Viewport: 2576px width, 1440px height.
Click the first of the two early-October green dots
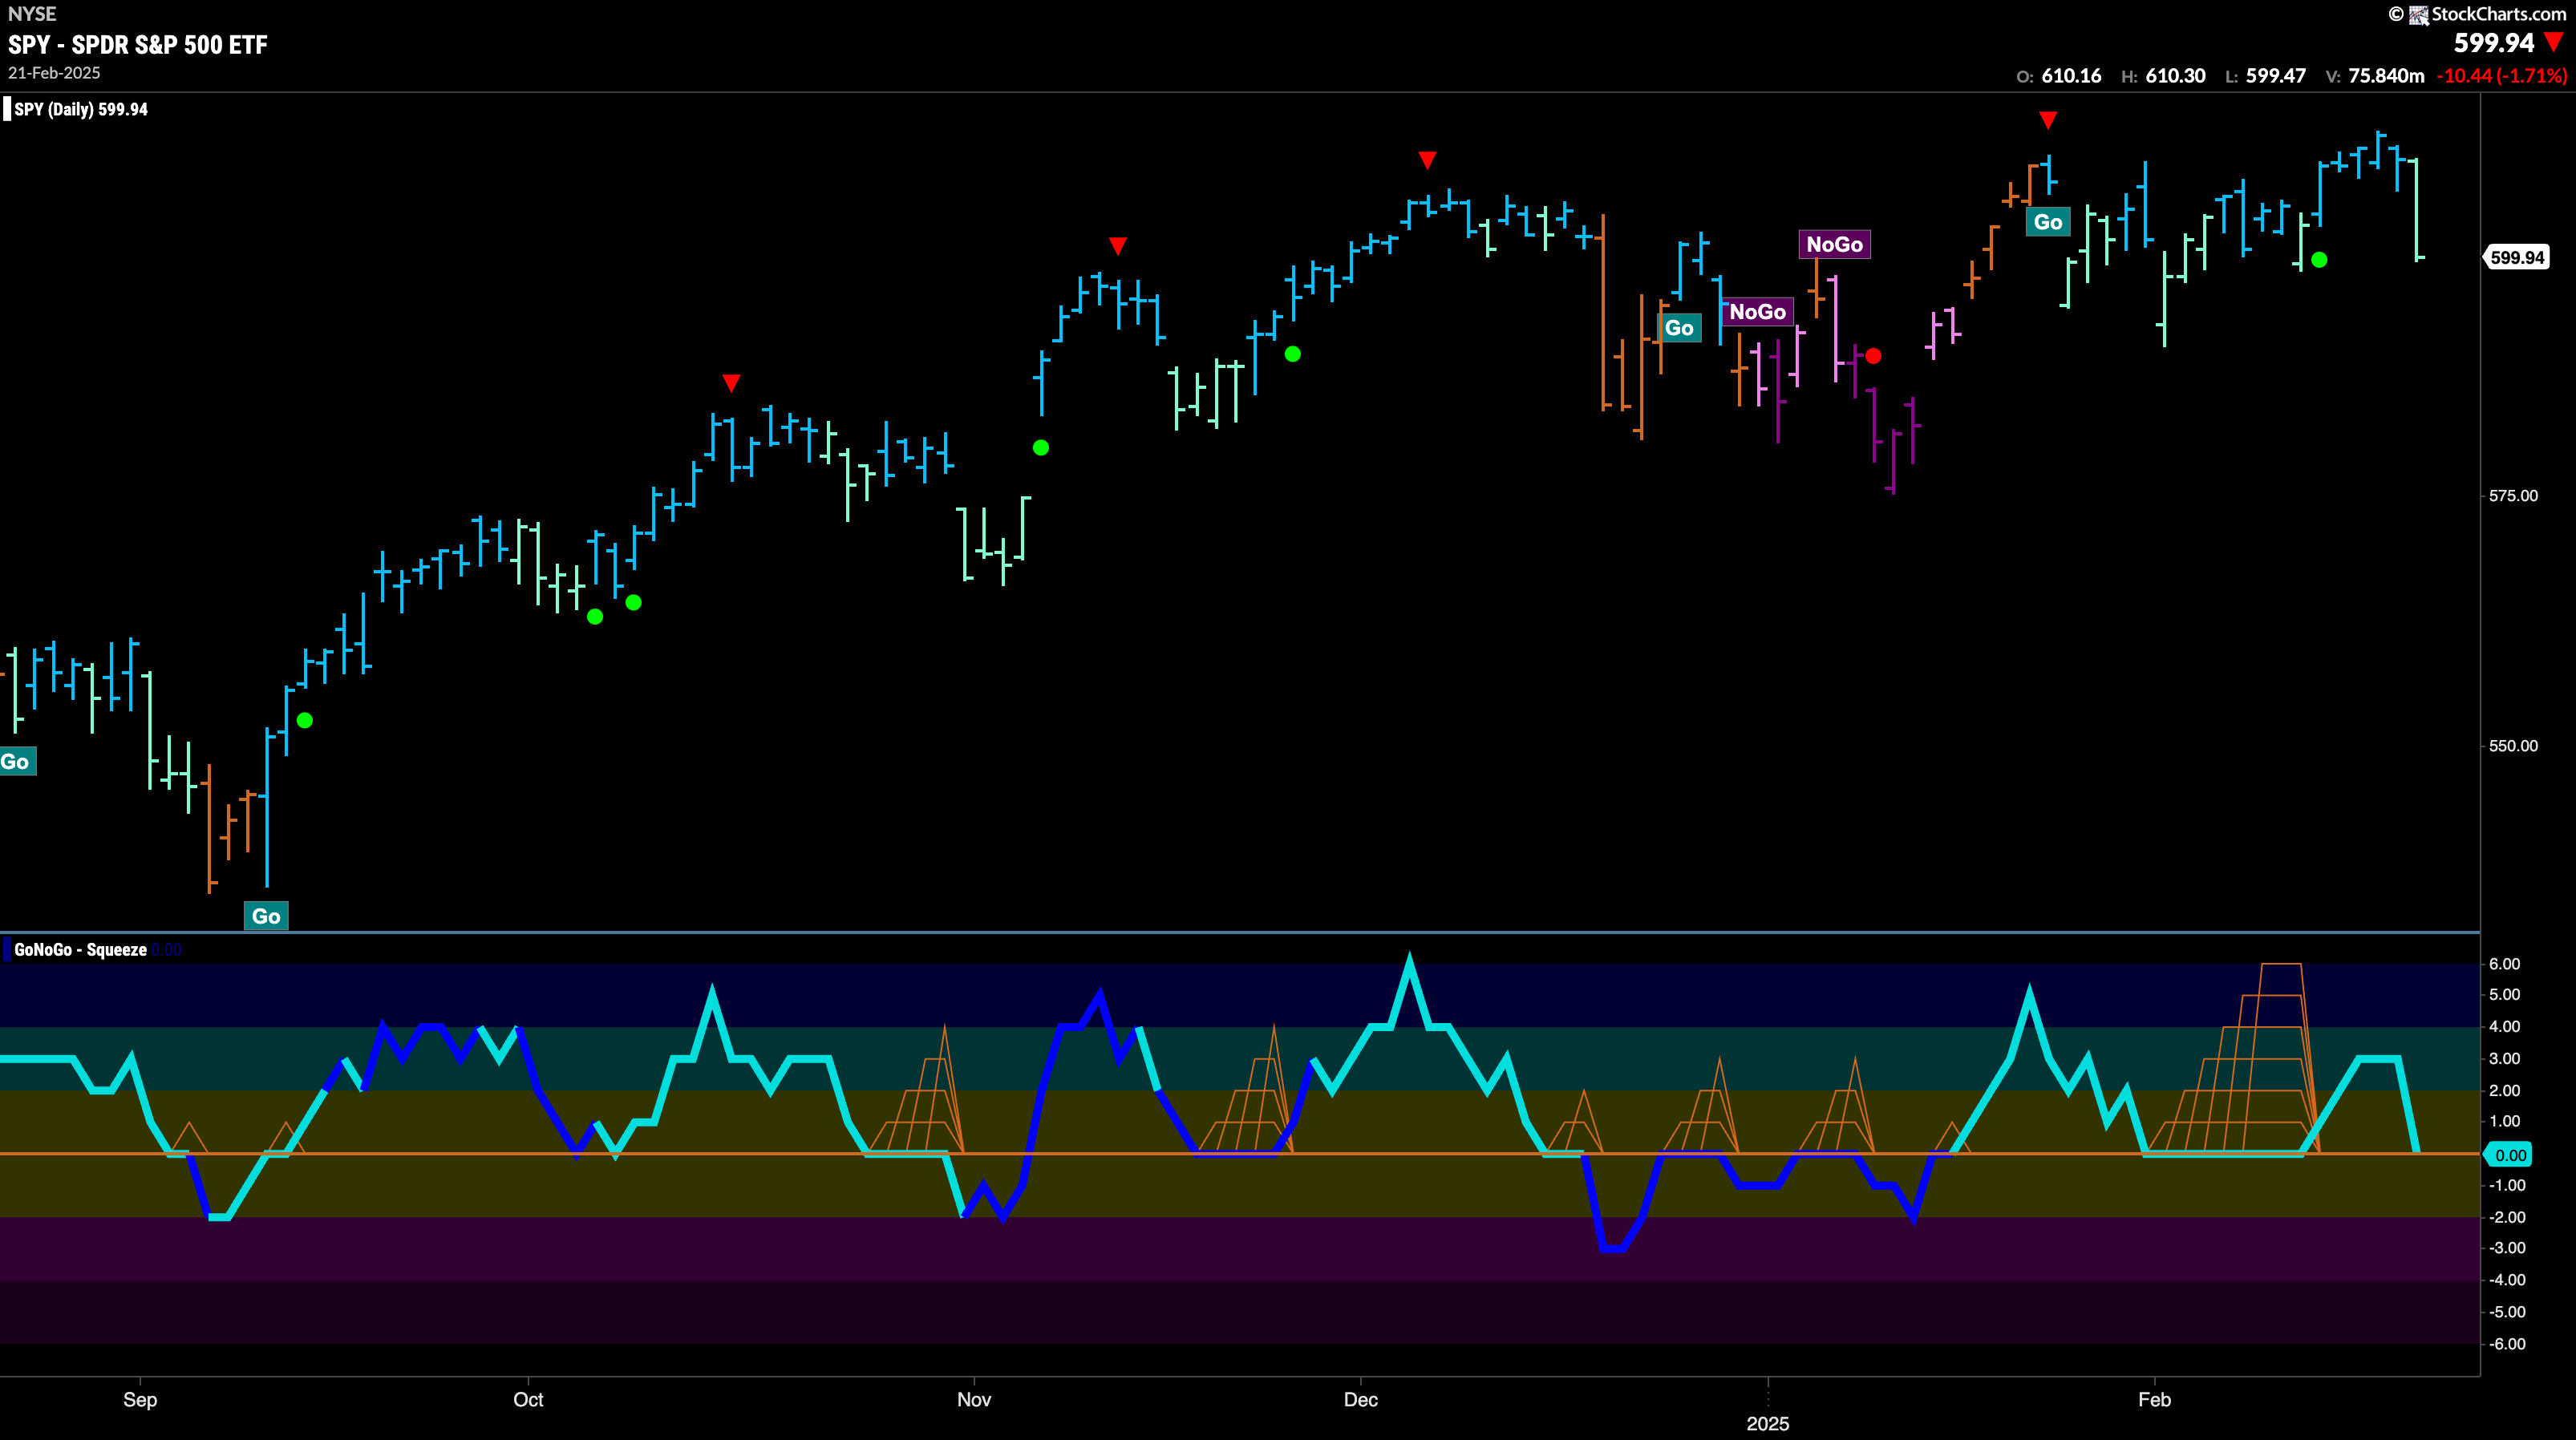coord(595,617)
